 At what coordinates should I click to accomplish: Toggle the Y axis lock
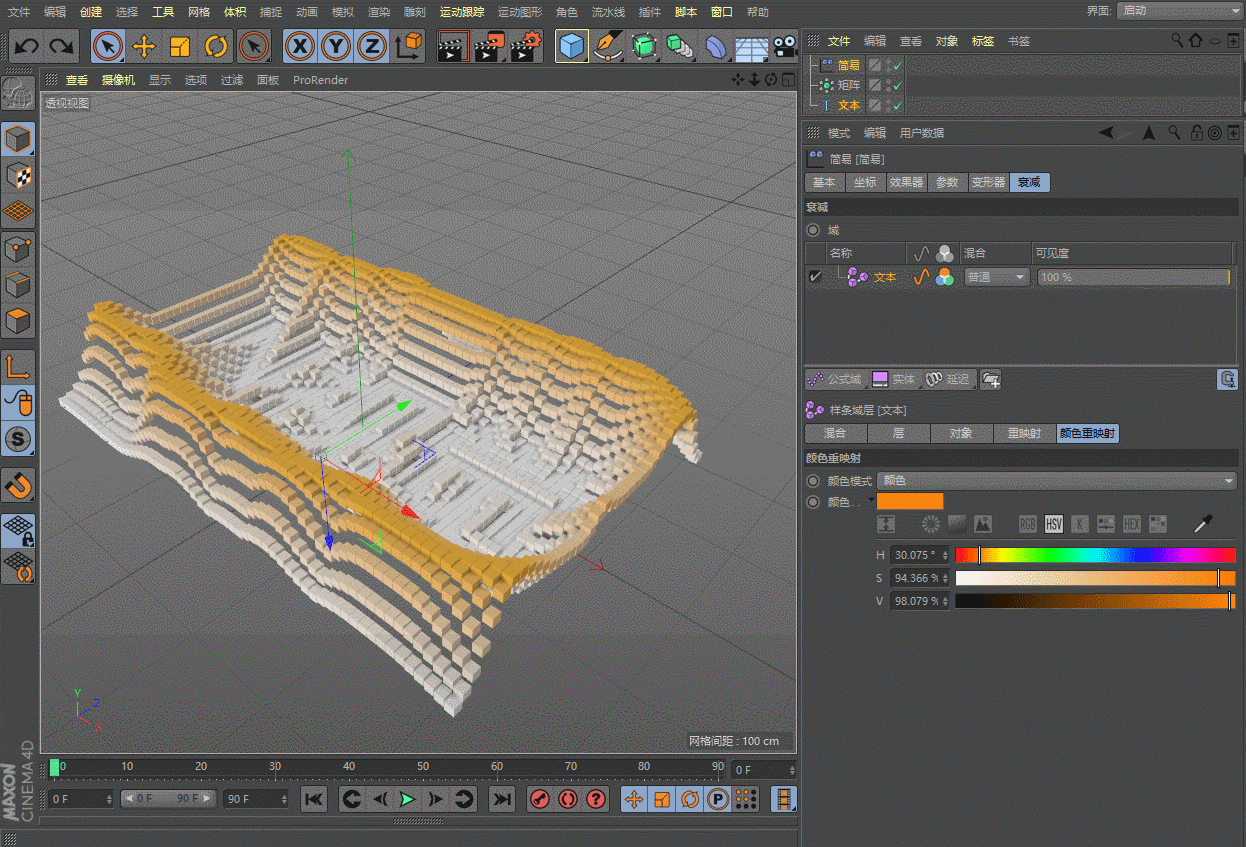336,46
